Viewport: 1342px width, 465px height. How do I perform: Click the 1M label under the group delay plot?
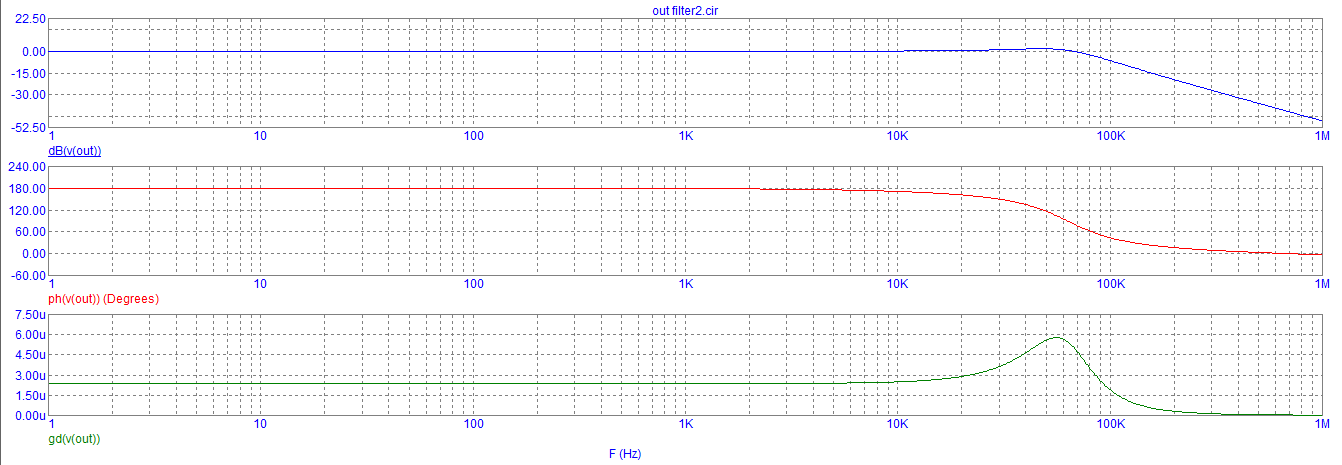[1320, 425]
